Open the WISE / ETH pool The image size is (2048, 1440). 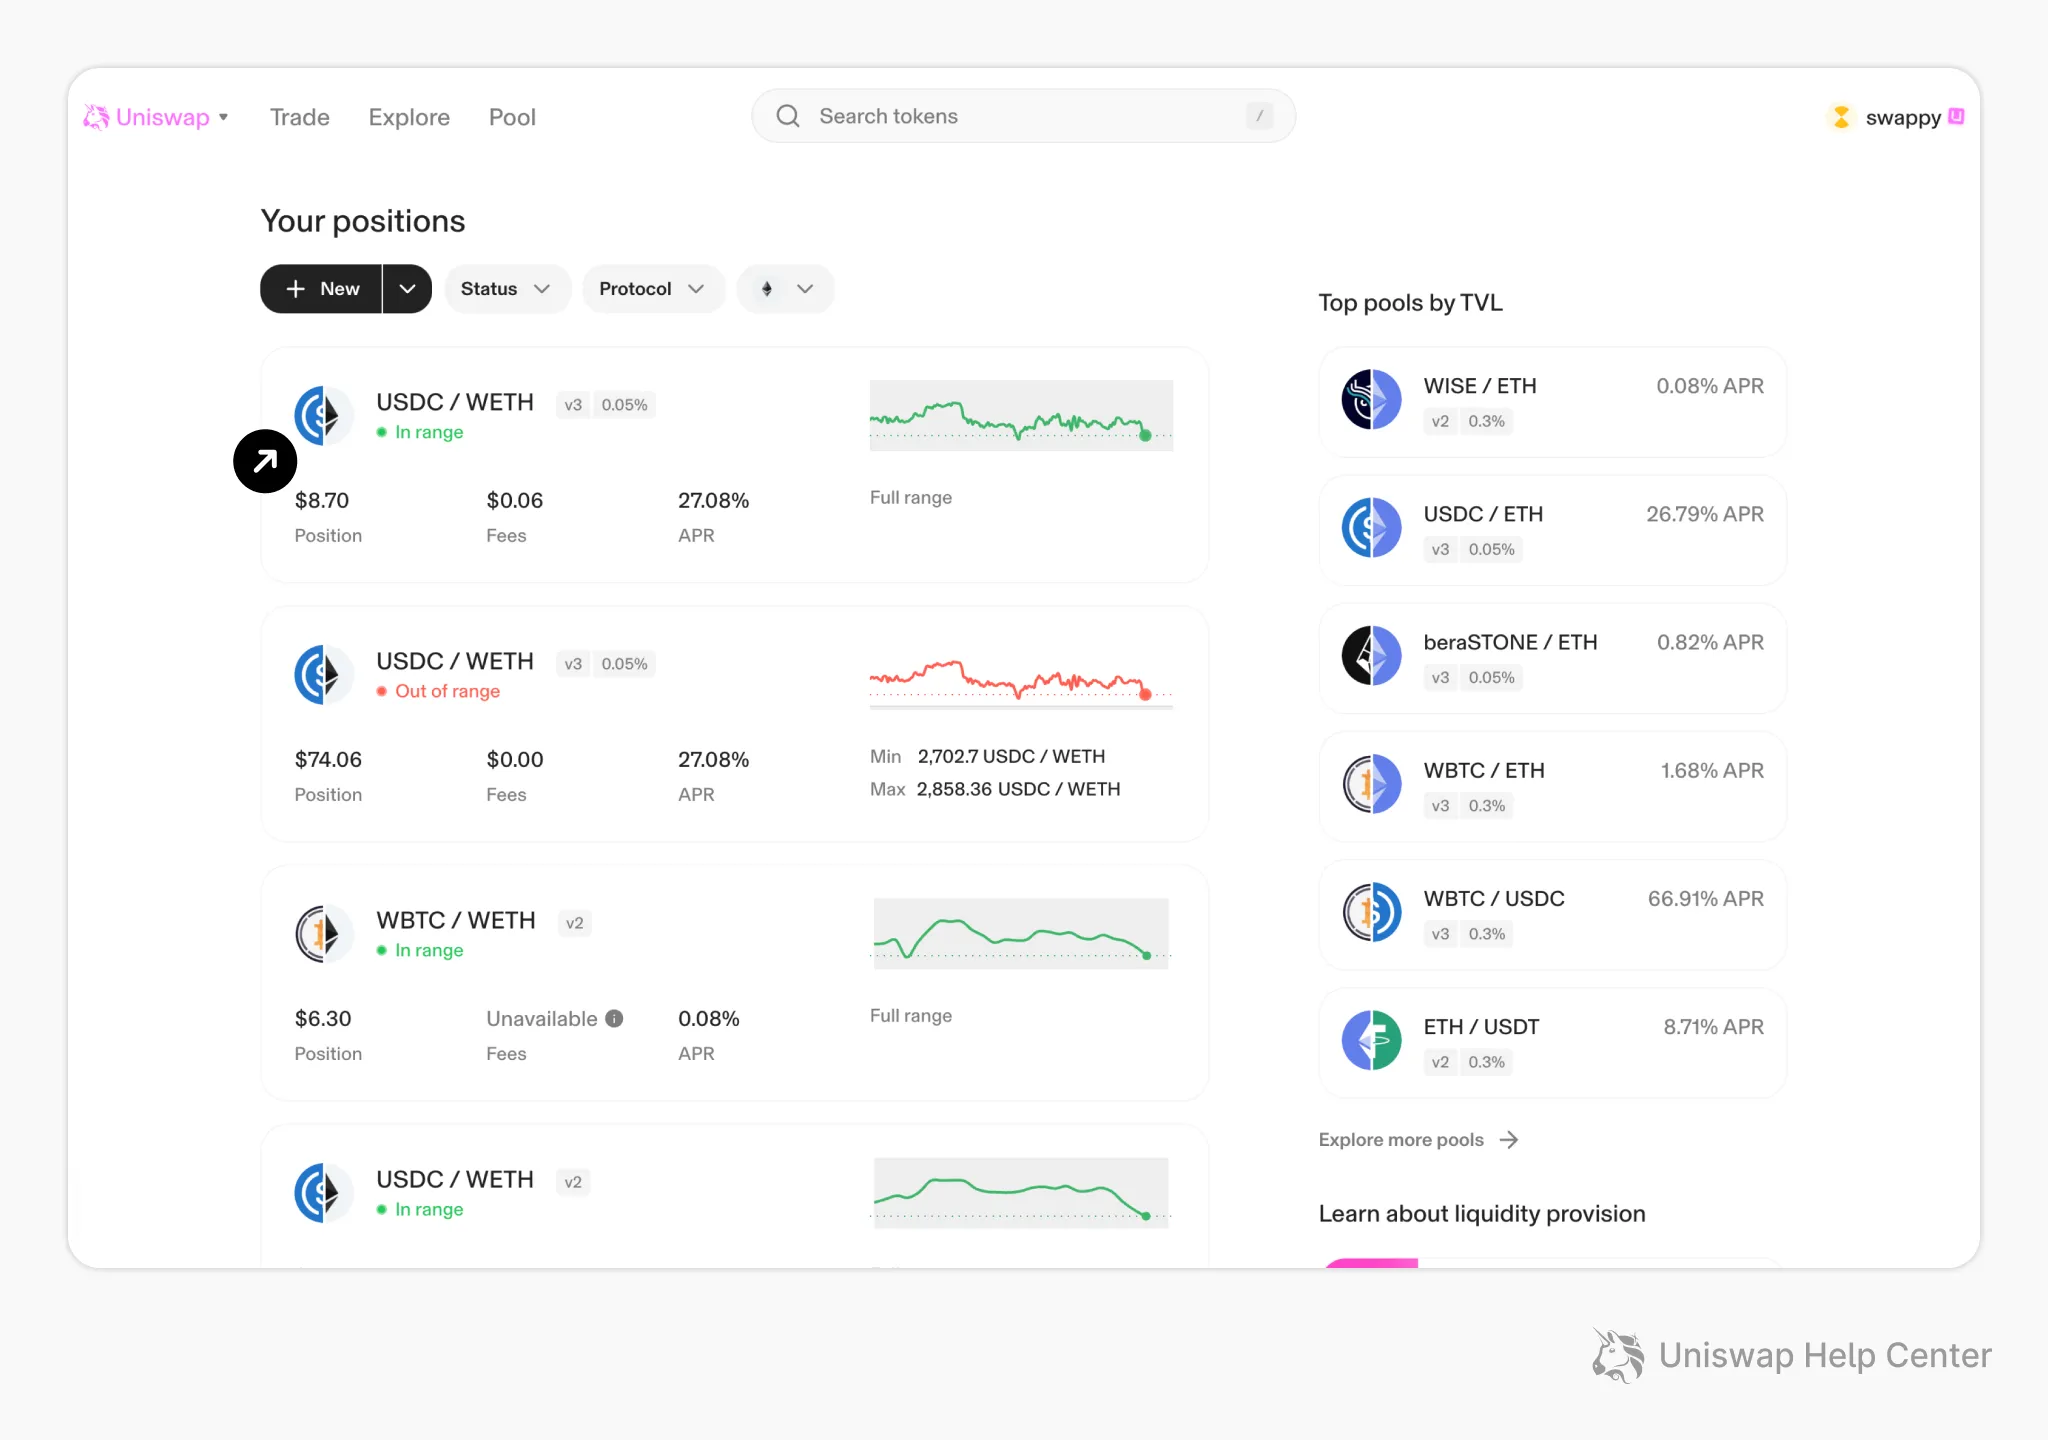coord(1552,402)
